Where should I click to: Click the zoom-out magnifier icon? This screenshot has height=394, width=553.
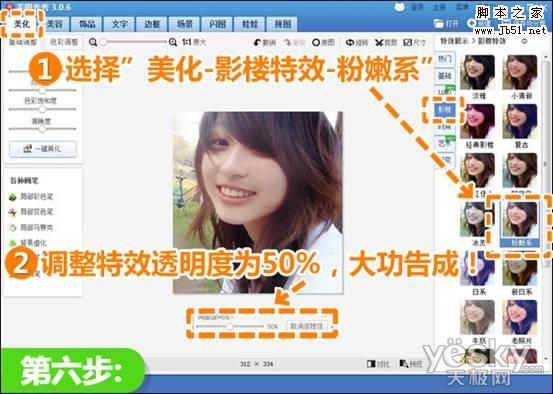coord(93,42)
